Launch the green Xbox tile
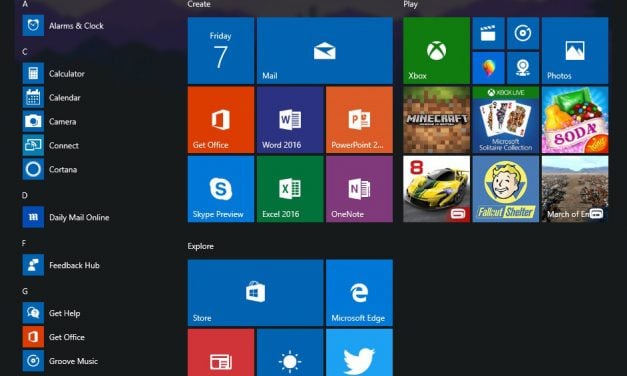This screenshot has width=627, height=376. [x=437, y=50]
